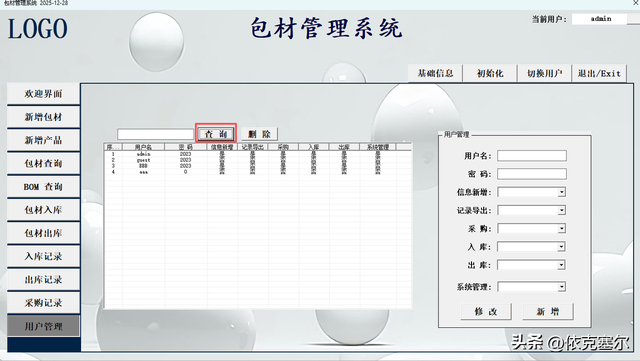
Task: Click the 采购 column header
Action: [283, 147]
